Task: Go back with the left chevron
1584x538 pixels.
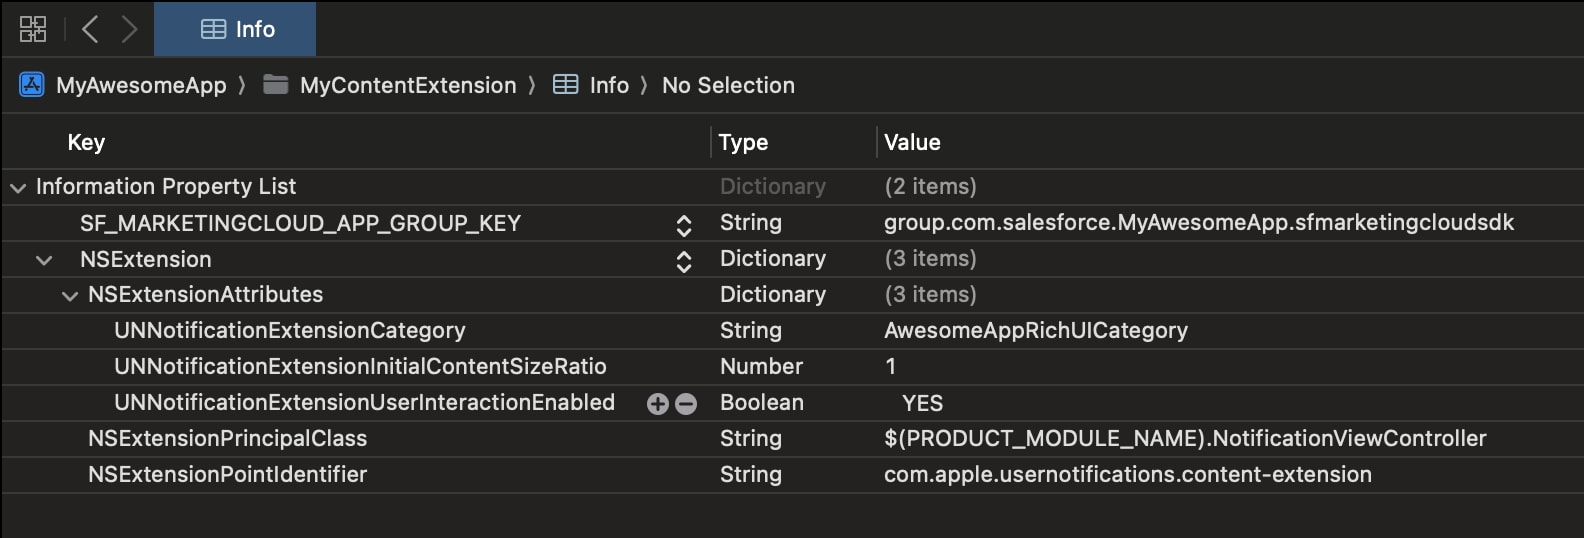Action: (90, 29)
